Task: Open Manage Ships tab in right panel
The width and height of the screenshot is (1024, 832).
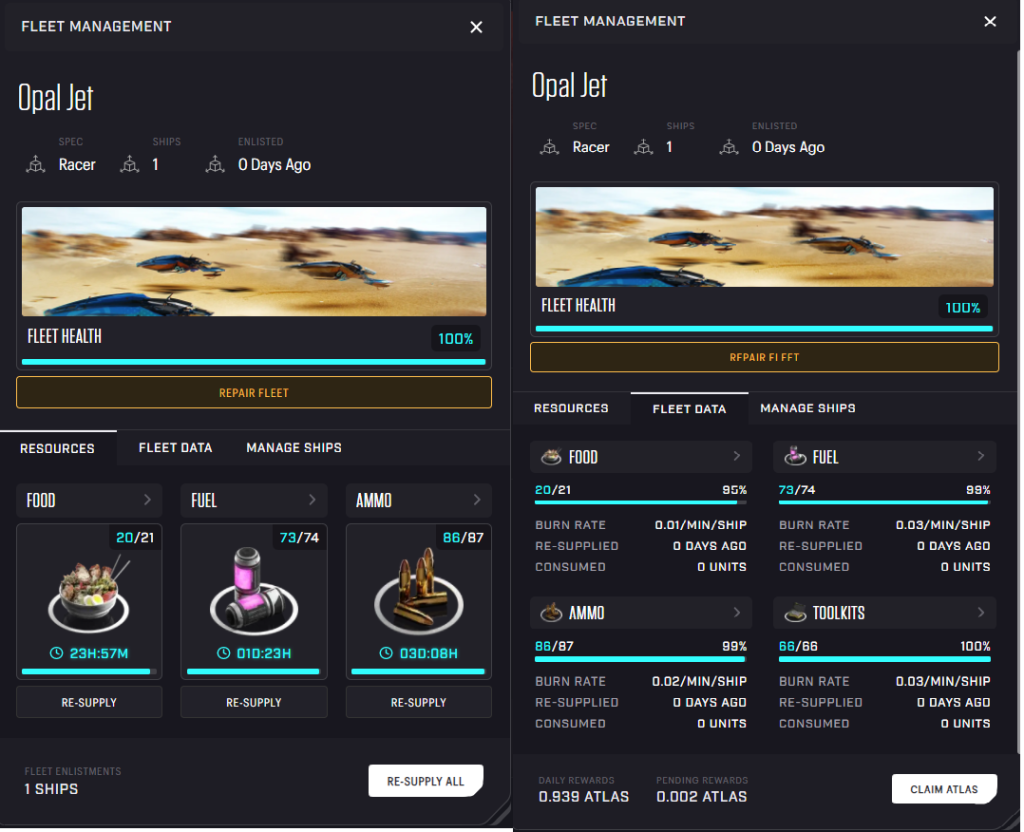Action: (x=807, y=408)
